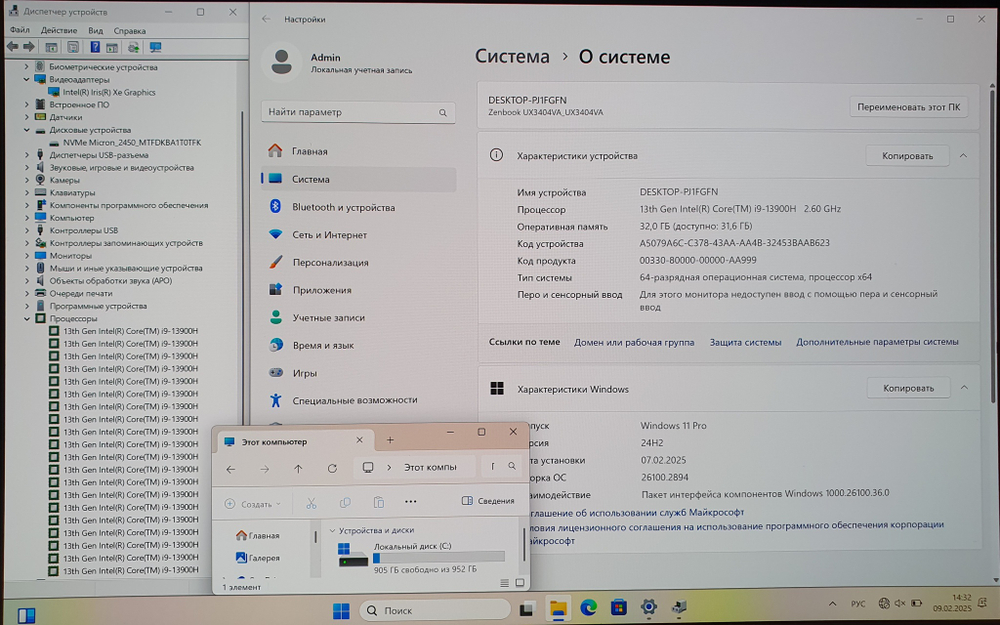Go up one folder level in File Explorer

[298, 468]
